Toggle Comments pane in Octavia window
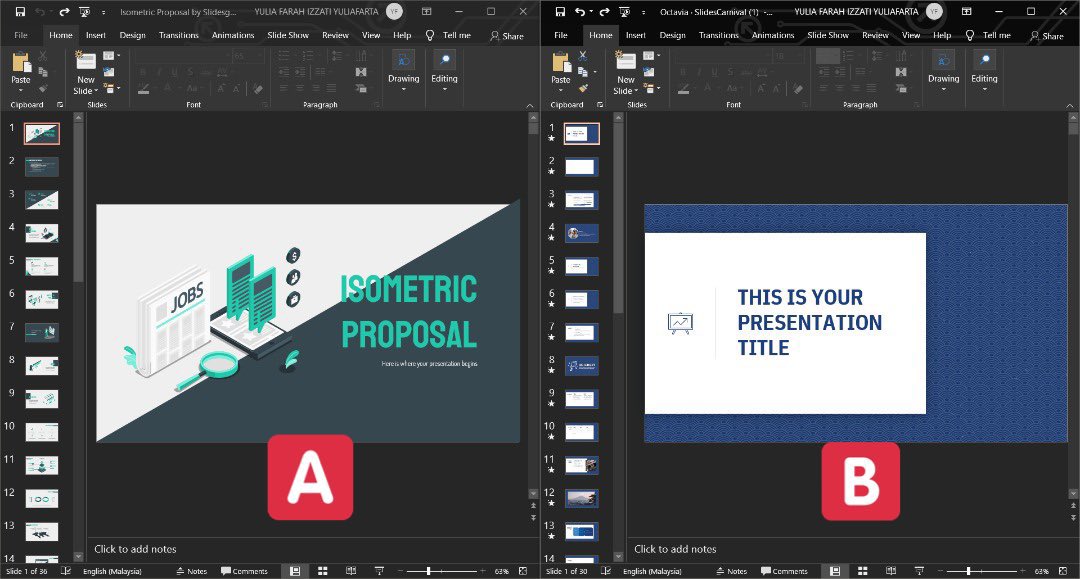The image size is (1080, 579). (784, 571)
